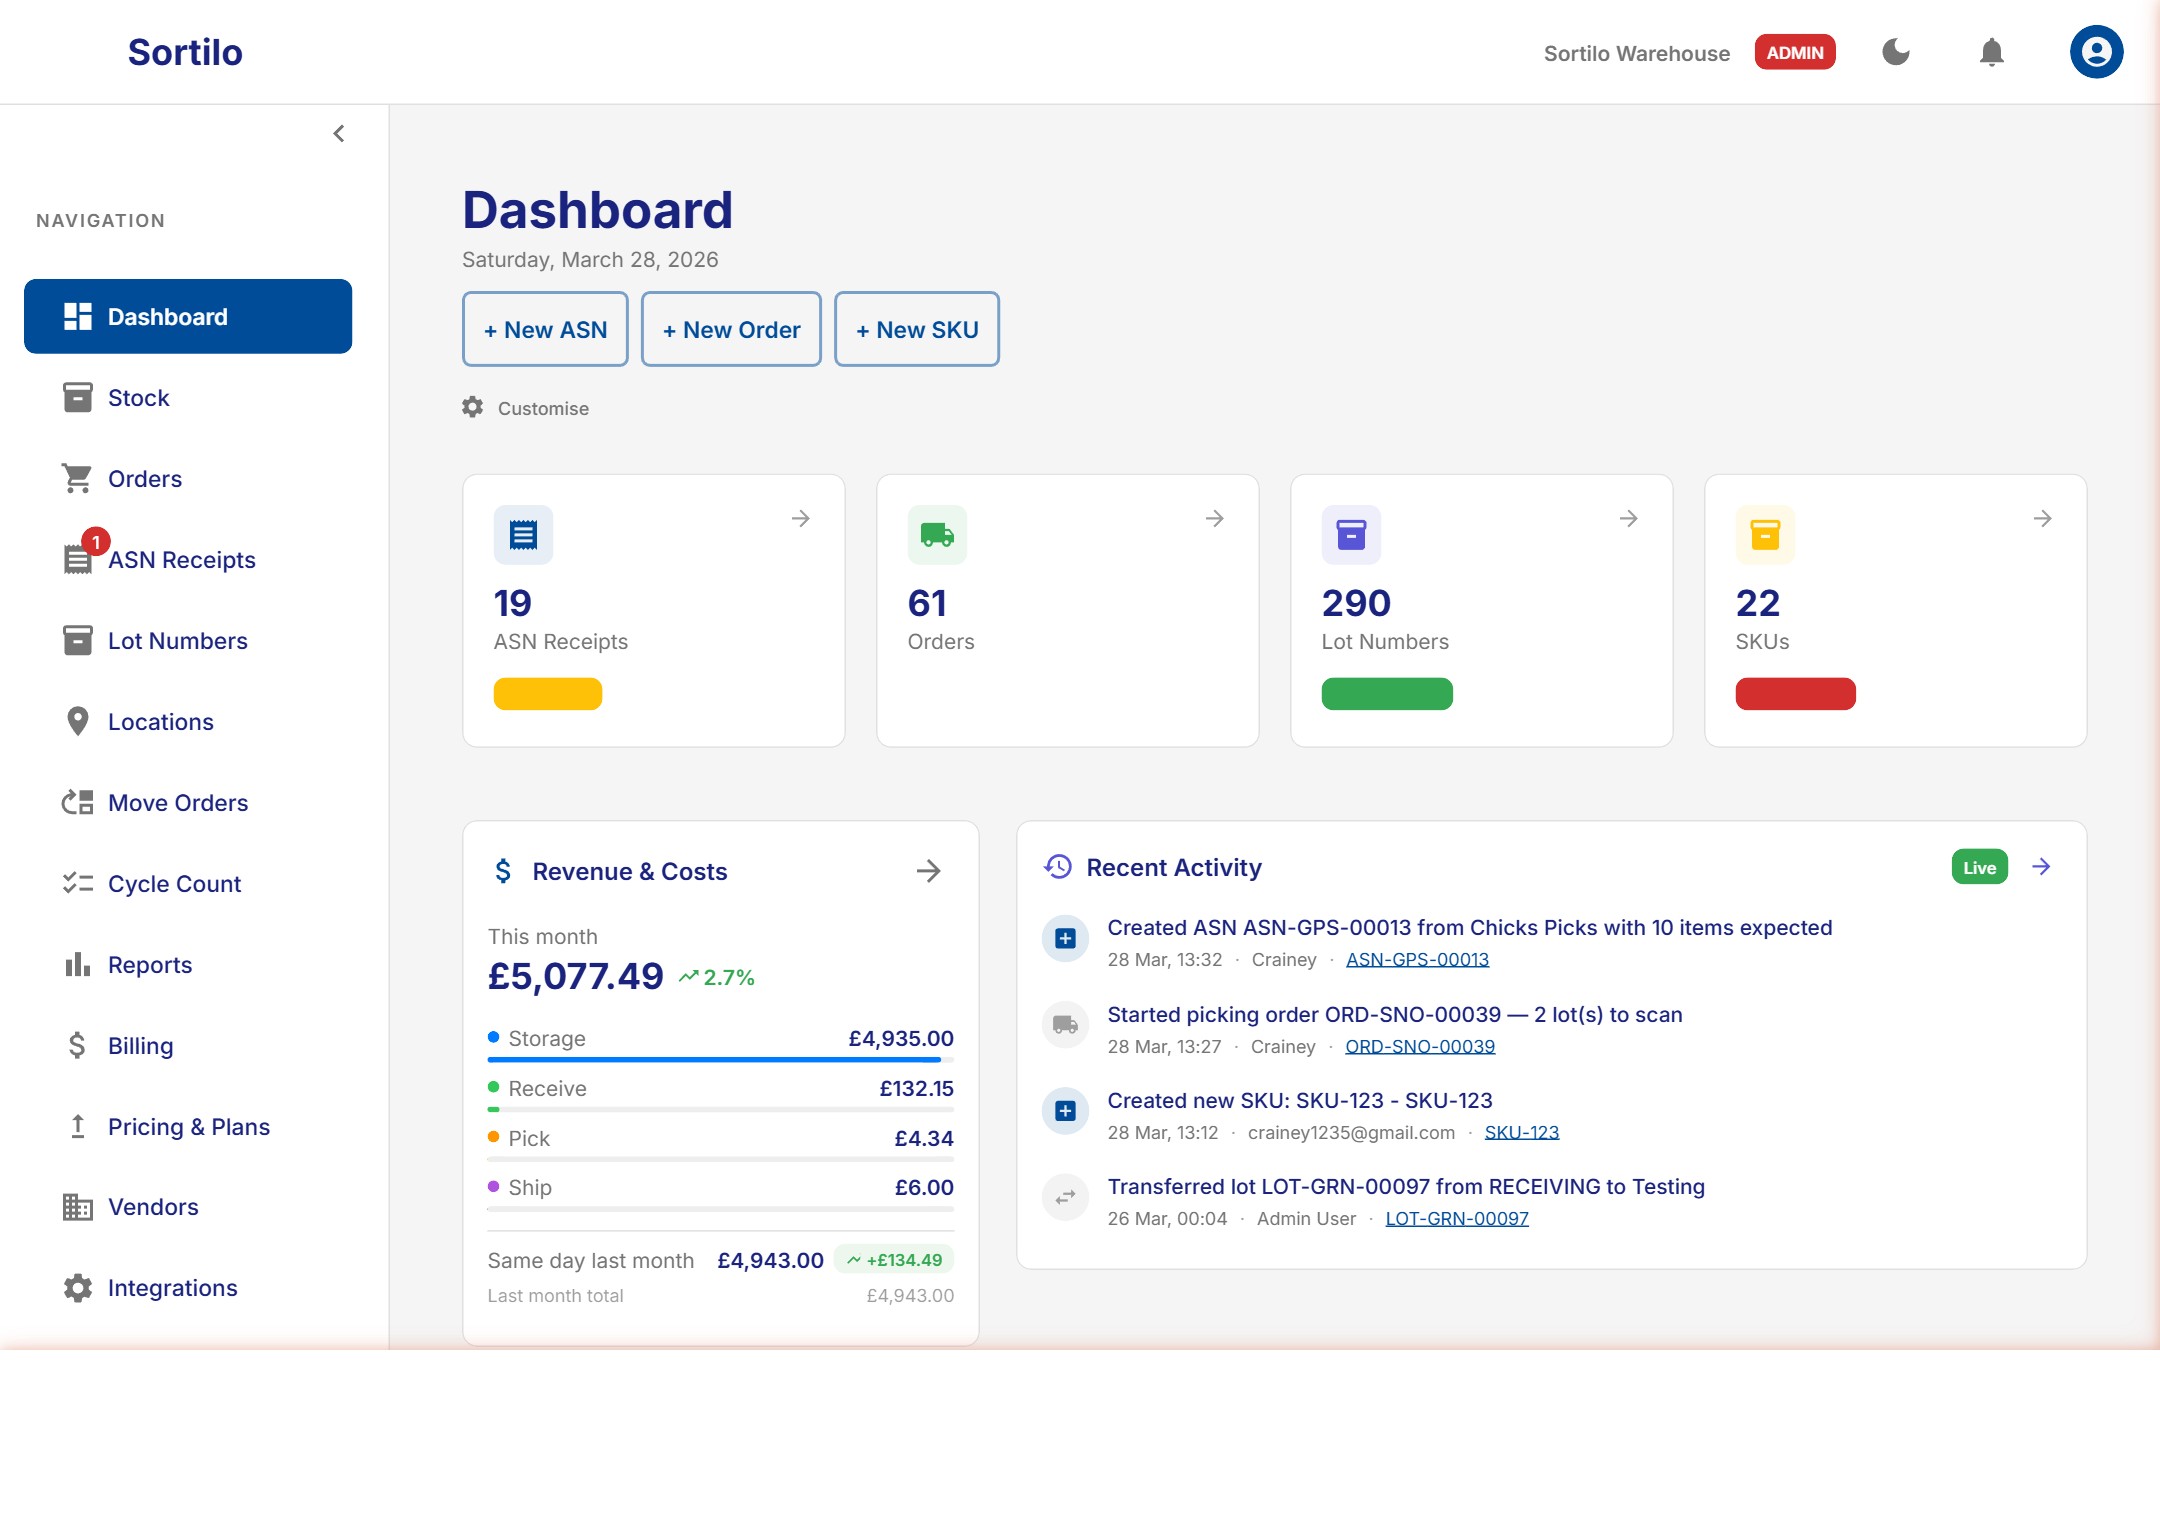Screen dimensions: 2160x1527
Task: Open Locations page from sidebar
Action: [188, 722]
